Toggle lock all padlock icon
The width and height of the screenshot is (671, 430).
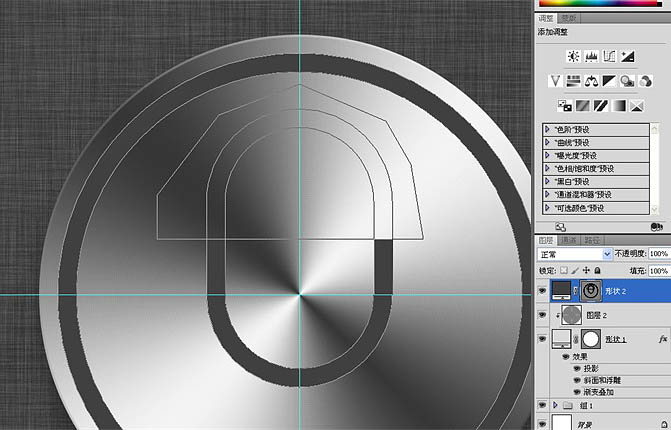click(597, 270)
